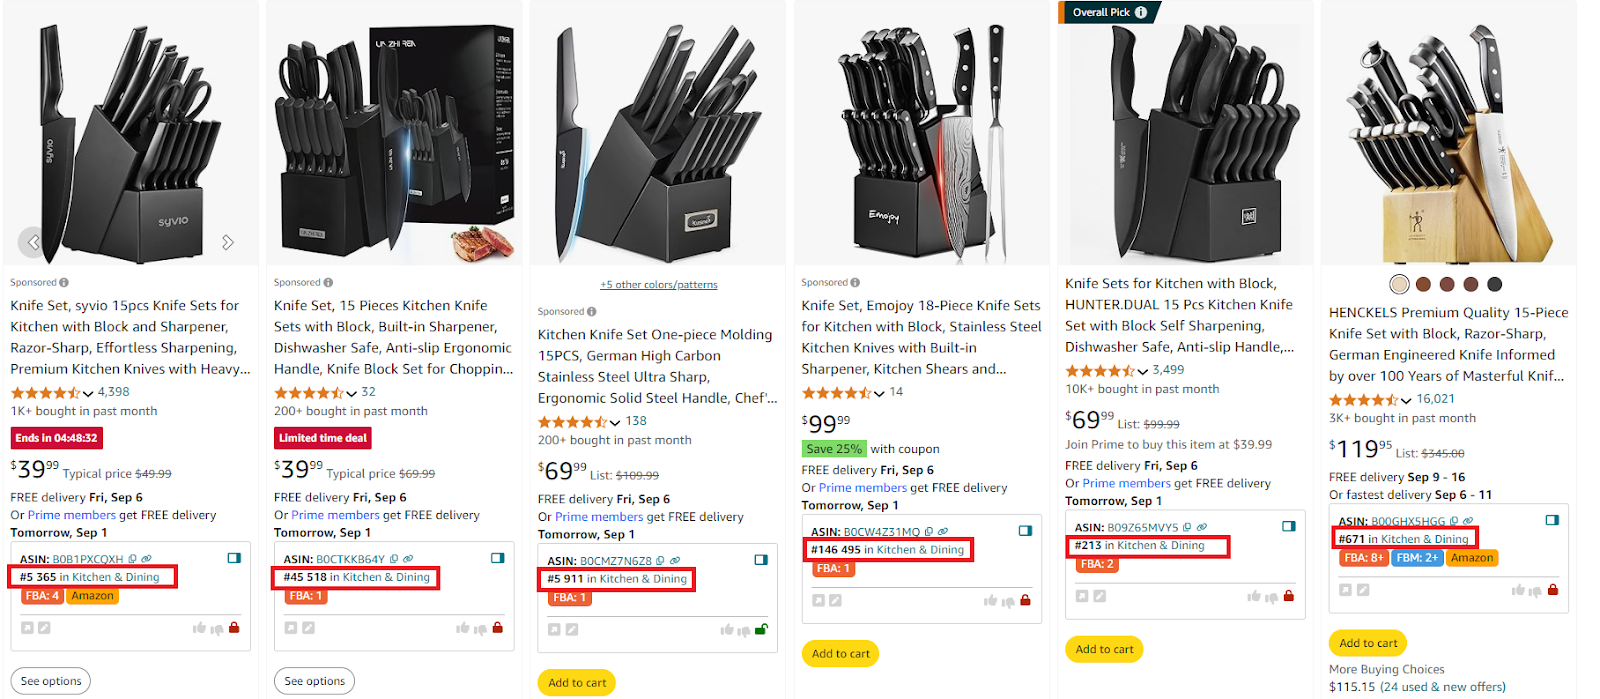Thumbs down the HUNTER.DUAL knife set

pyautogui.click(x=1272, y=597)
